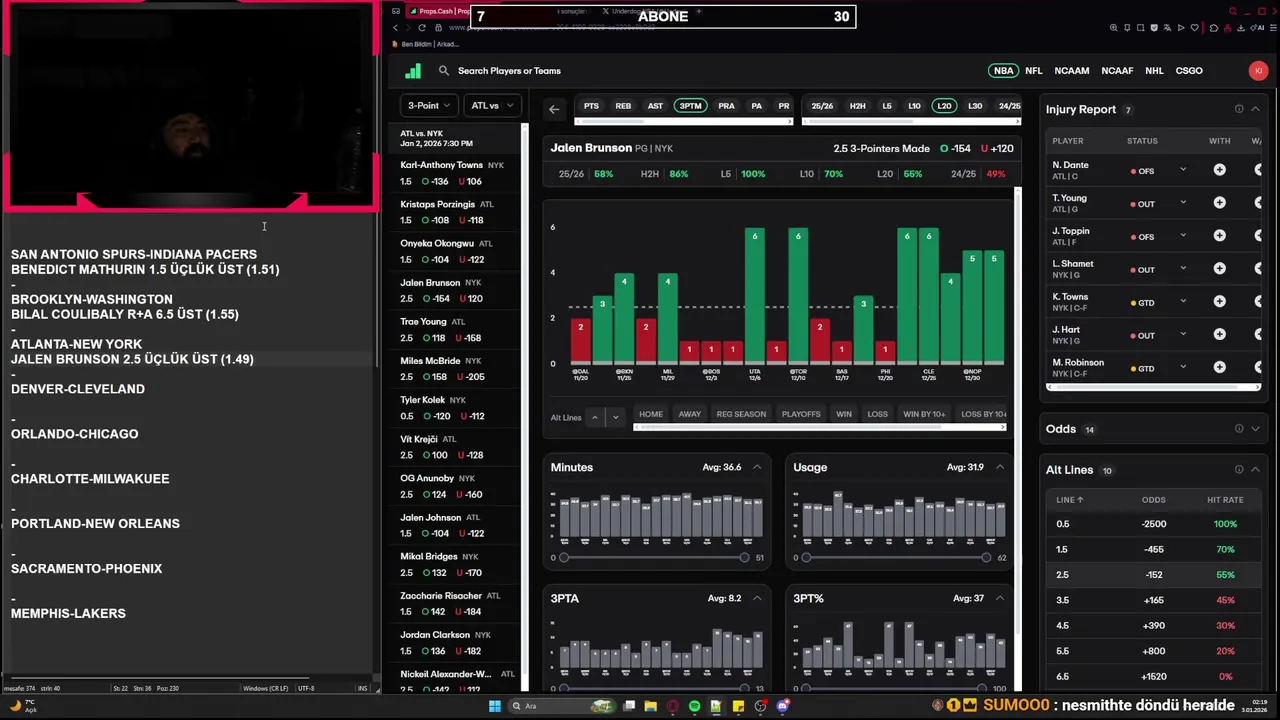Switch to the NFL league tab
Image resolution: width=1280 pixels, height=720 pixels.
pyautogui.click(x=1034, y=71)
